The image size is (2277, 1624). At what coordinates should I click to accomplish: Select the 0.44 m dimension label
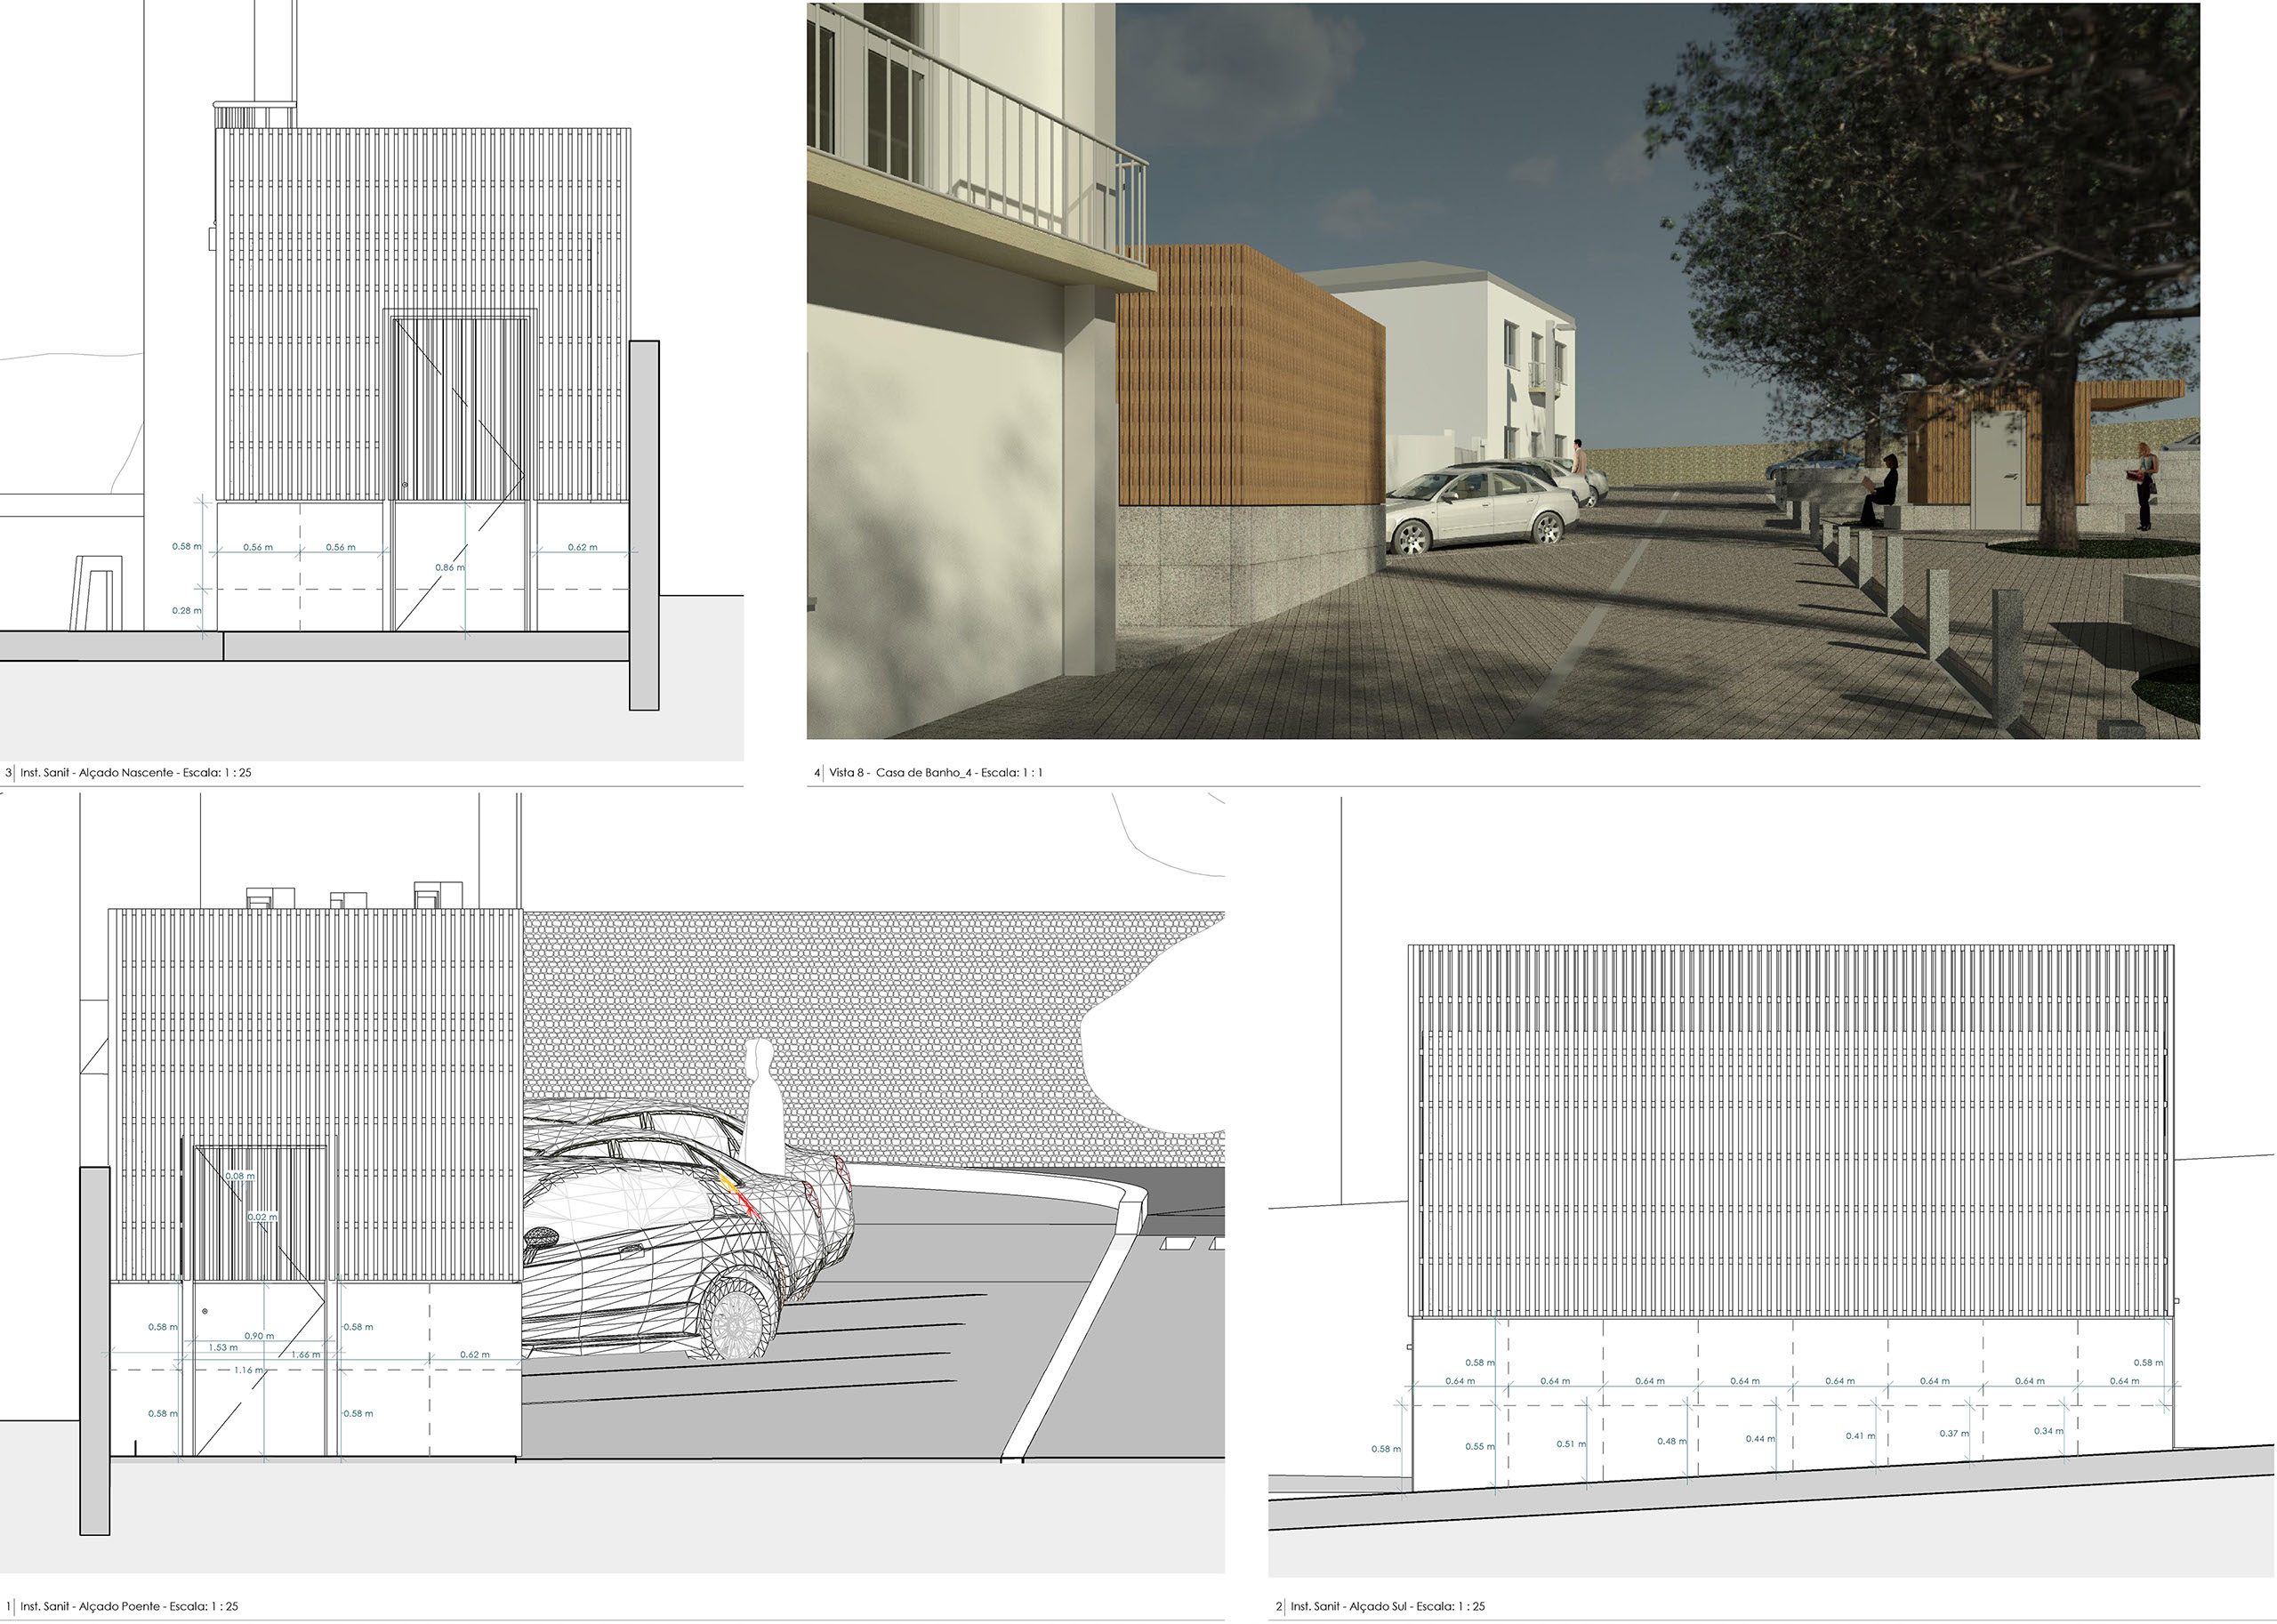(x=1760, y=1438)
